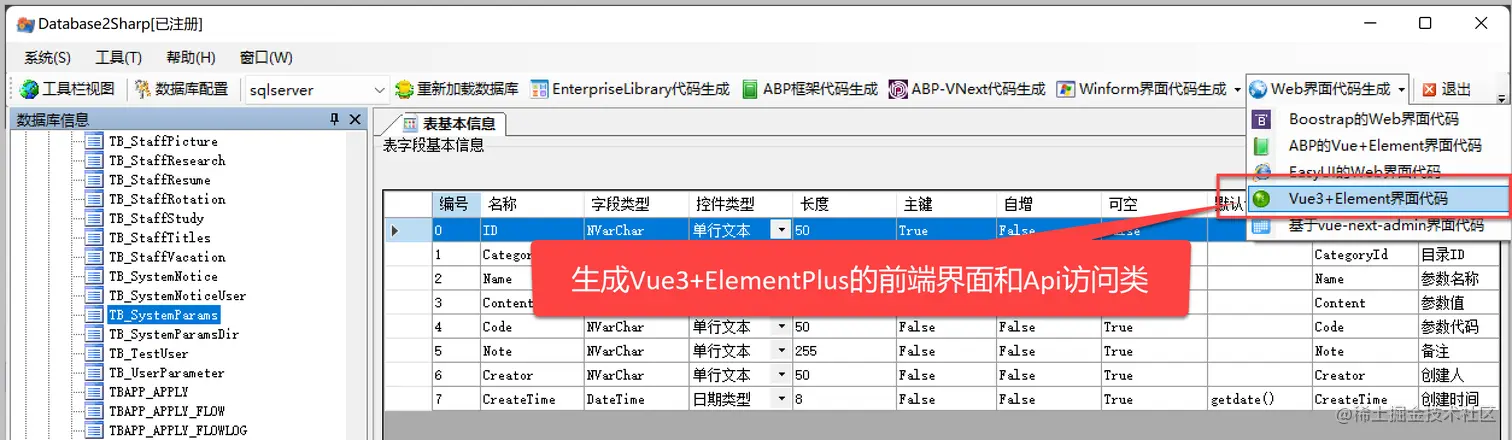Select TBAPP_APPLY table in tree

[x=148, y=392]
